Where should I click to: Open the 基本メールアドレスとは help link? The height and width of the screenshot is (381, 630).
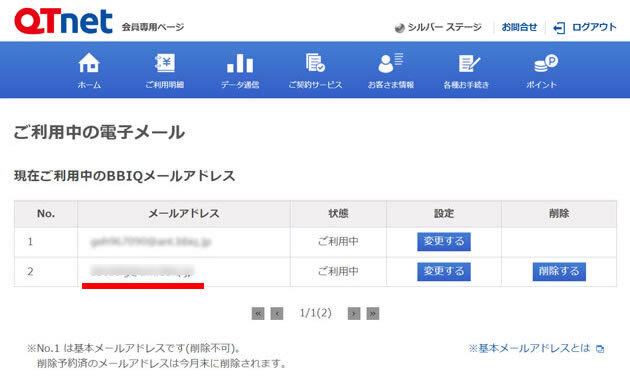(x=536, y=348)
